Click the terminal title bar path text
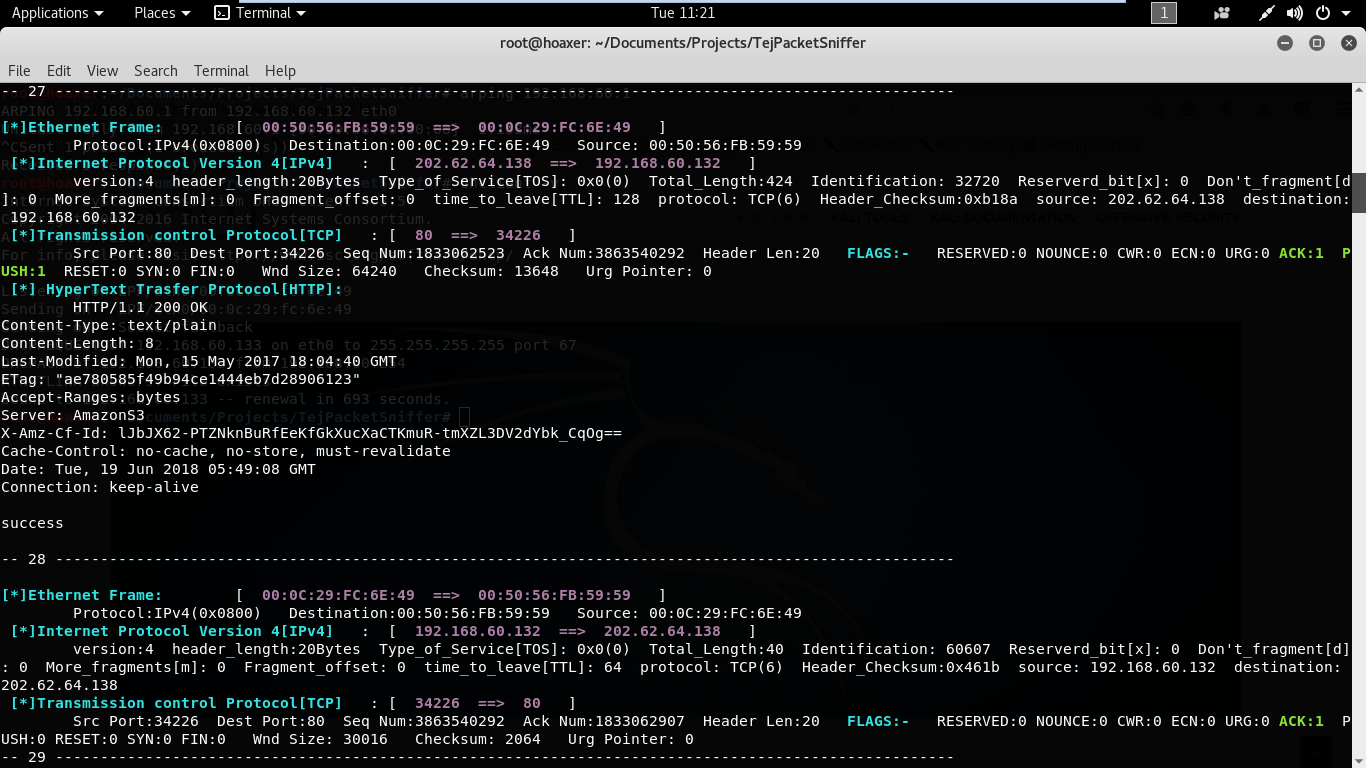 click(x=683, y=43)
